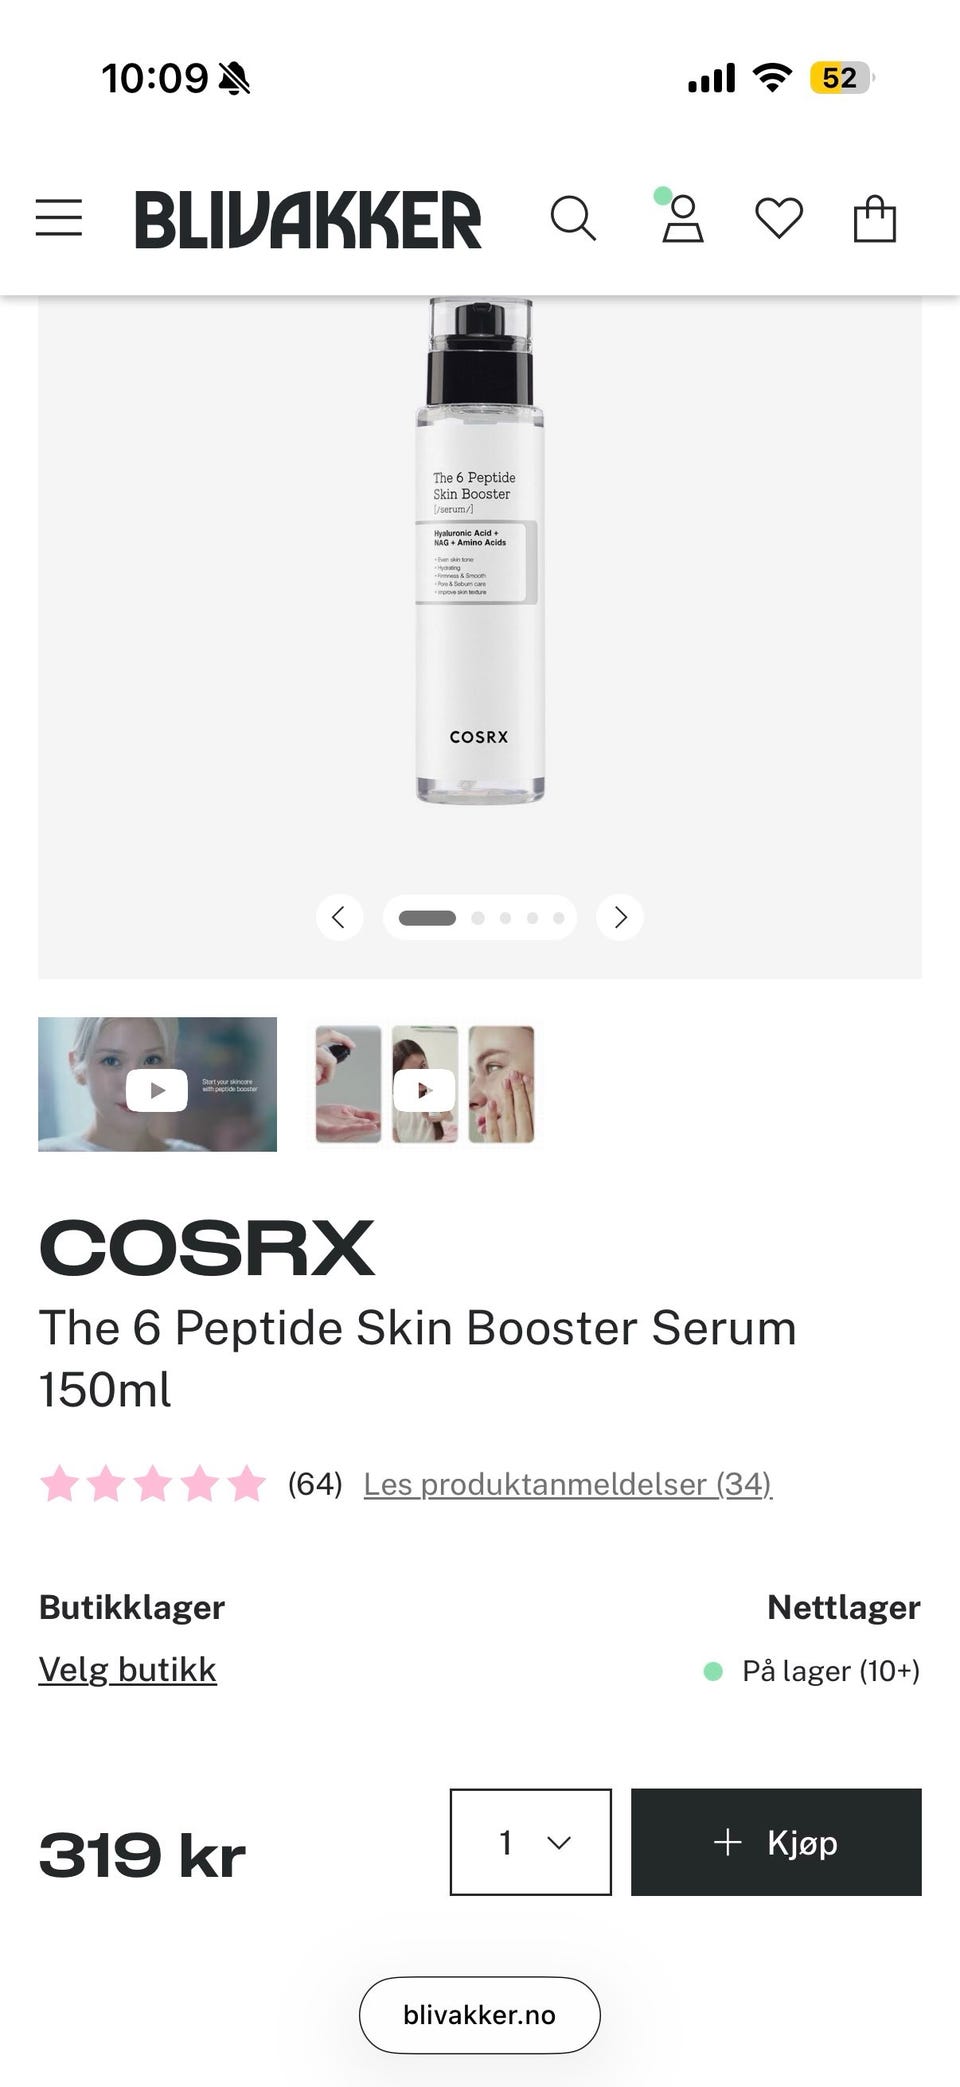The width and height of the screenshot is (960, 2087).
Task: Show previous product image arrow
Action: 339,917
